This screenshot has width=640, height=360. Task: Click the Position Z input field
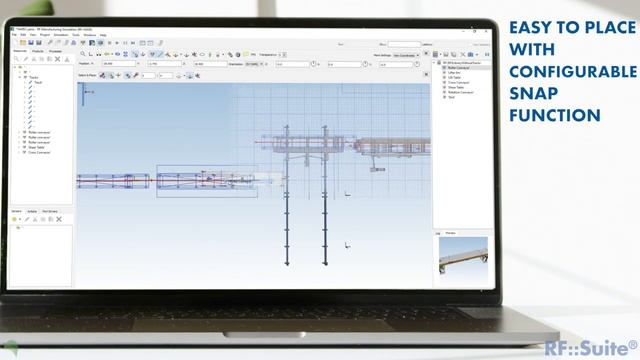tap(210, 64)
